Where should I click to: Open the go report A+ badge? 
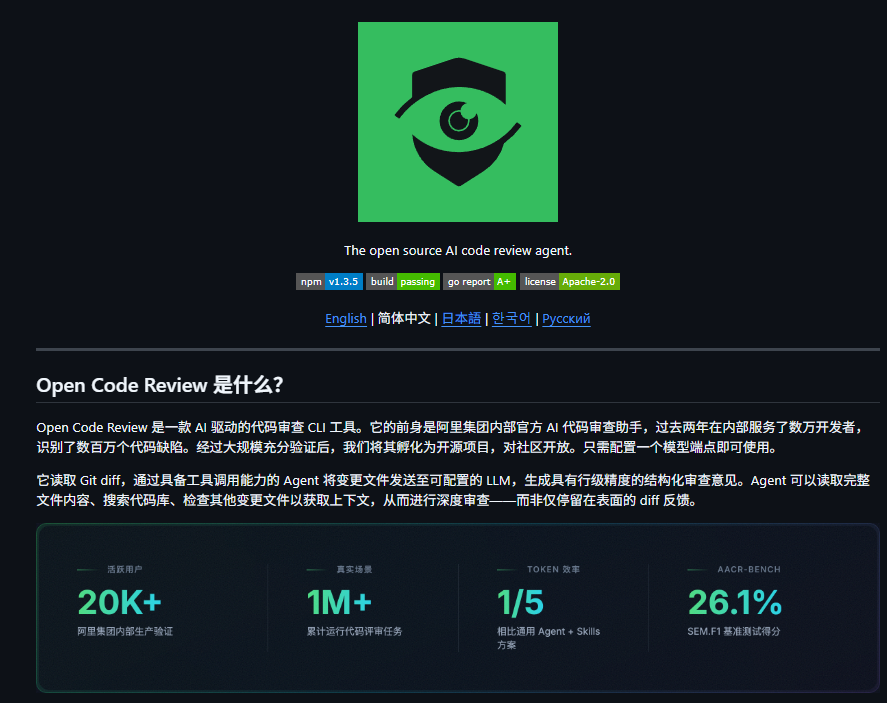click(479, 282)
